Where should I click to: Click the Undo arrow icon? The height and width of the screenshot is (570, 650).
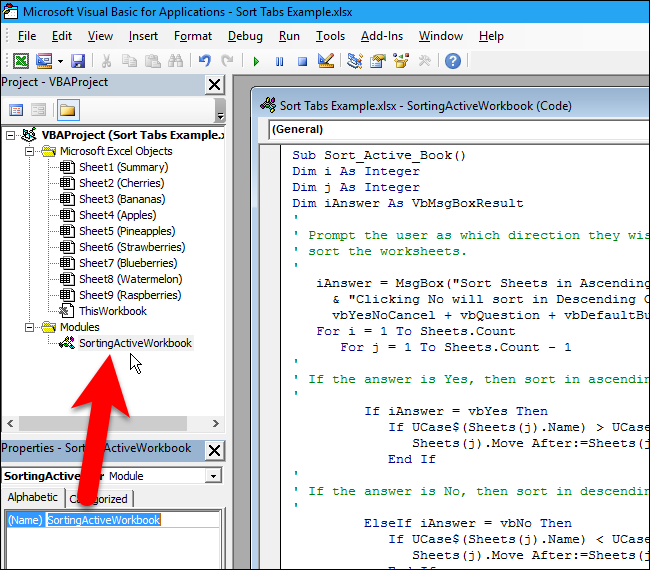pos(205,61)
